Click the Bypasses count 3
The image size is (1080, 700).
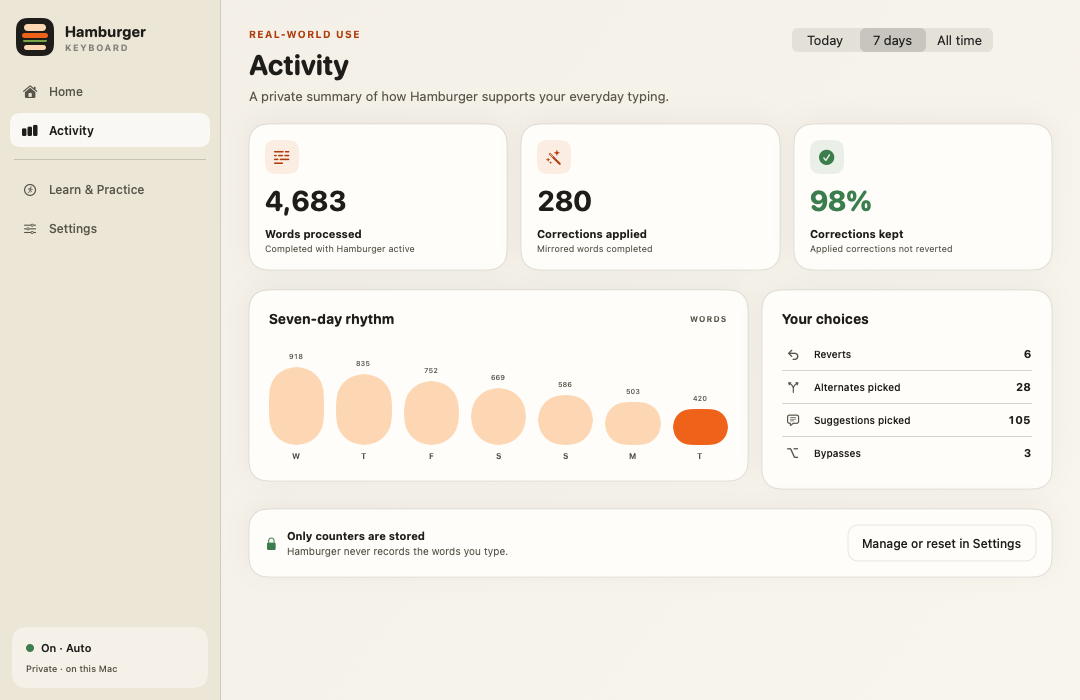1028,453
